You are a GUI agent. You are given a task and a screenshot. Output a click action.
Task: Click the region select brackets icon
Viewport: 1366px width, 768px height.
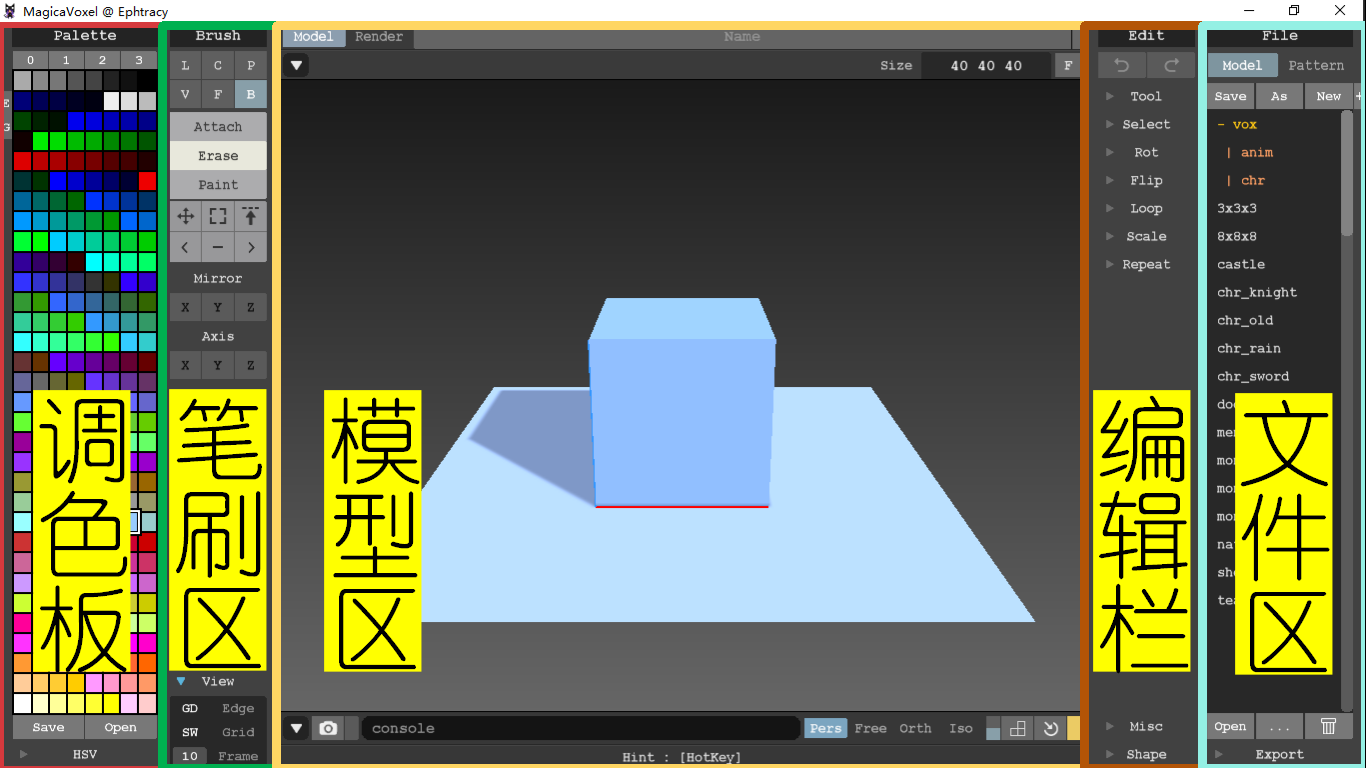tap(217, 215)
